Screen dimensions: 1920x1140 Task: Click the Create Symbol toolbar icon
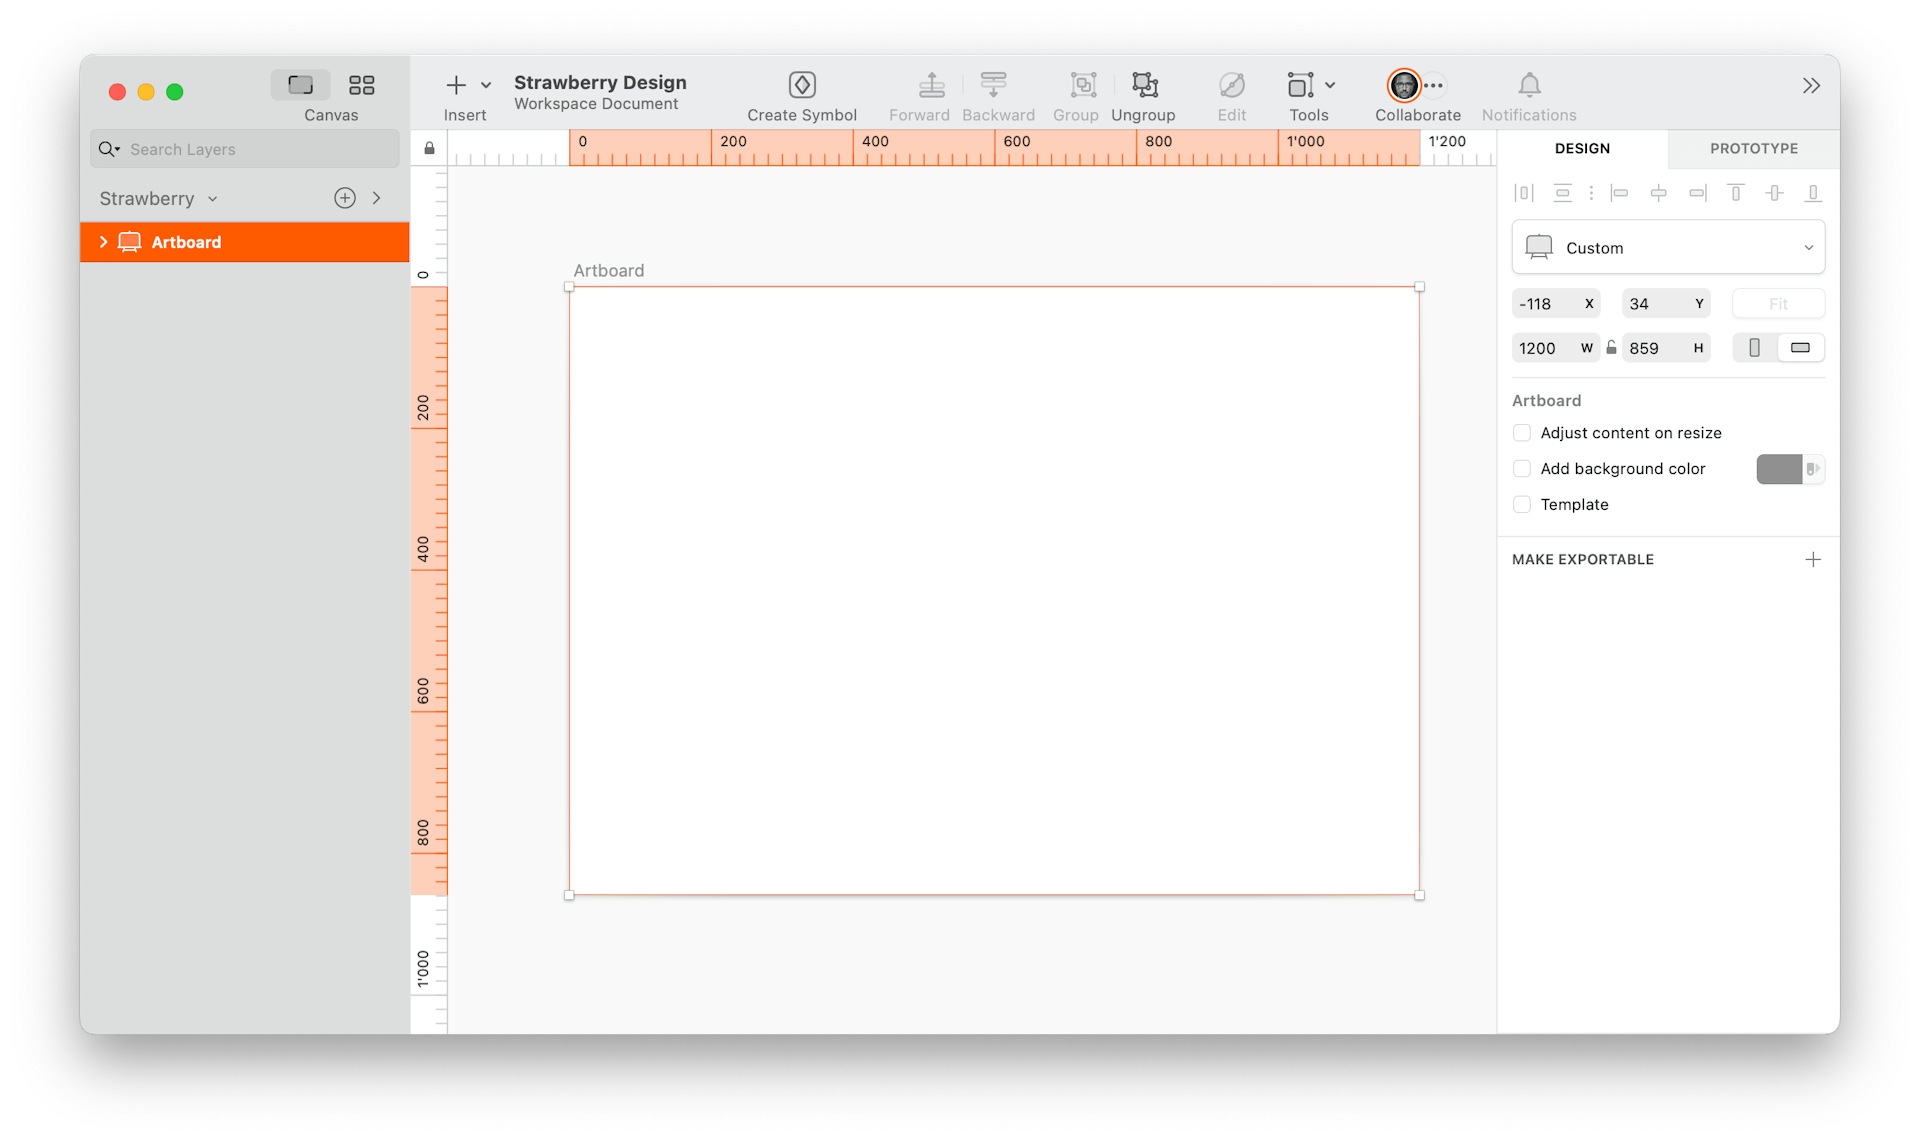point(802,86)
